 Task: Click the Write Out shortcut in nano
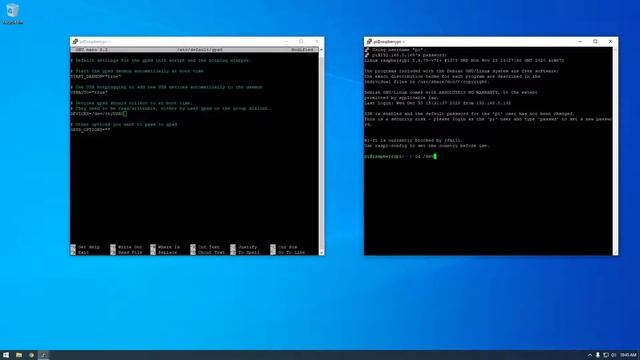pos(127,247)
